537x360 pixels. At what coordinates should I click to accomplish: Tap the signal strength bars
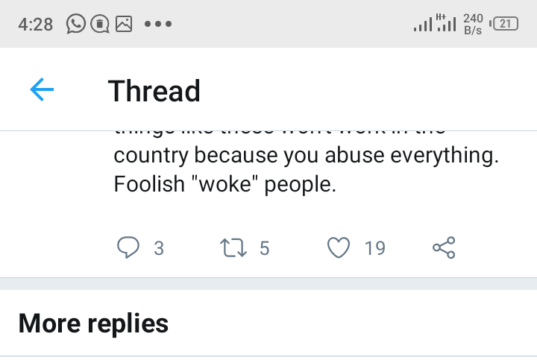[423, 25]
